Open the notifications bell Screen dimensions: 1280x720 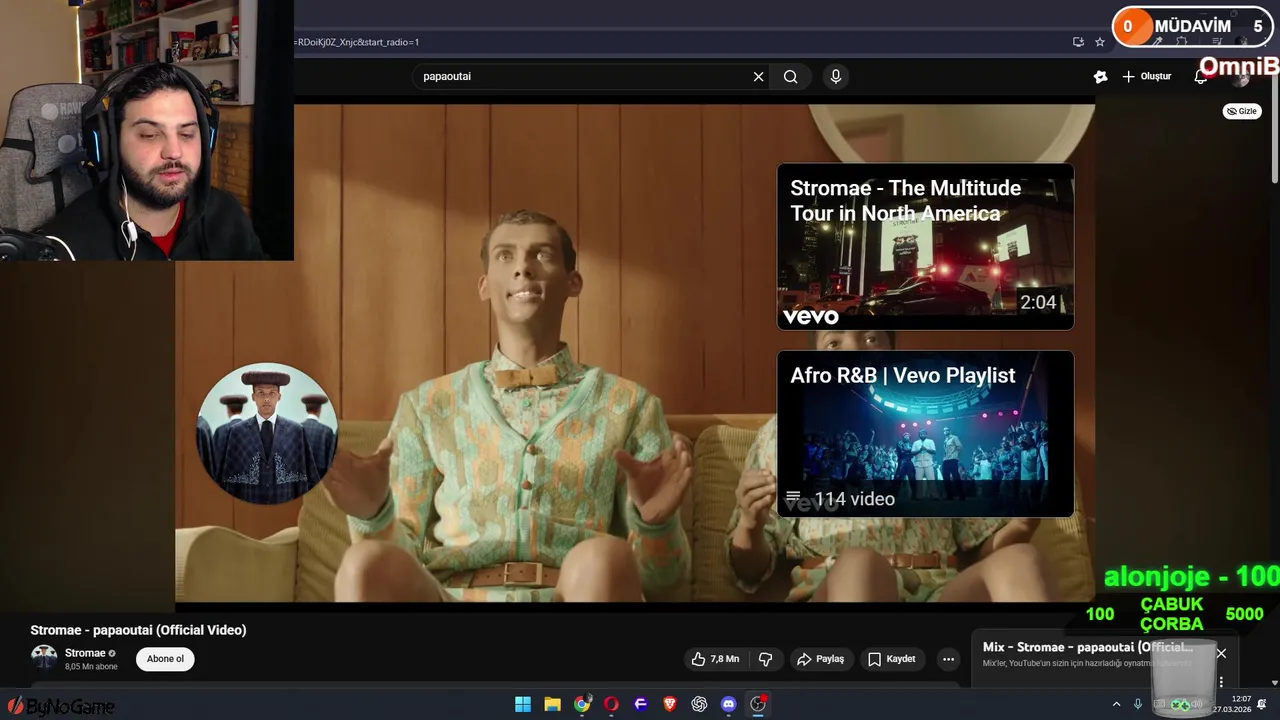point(1201,77)
